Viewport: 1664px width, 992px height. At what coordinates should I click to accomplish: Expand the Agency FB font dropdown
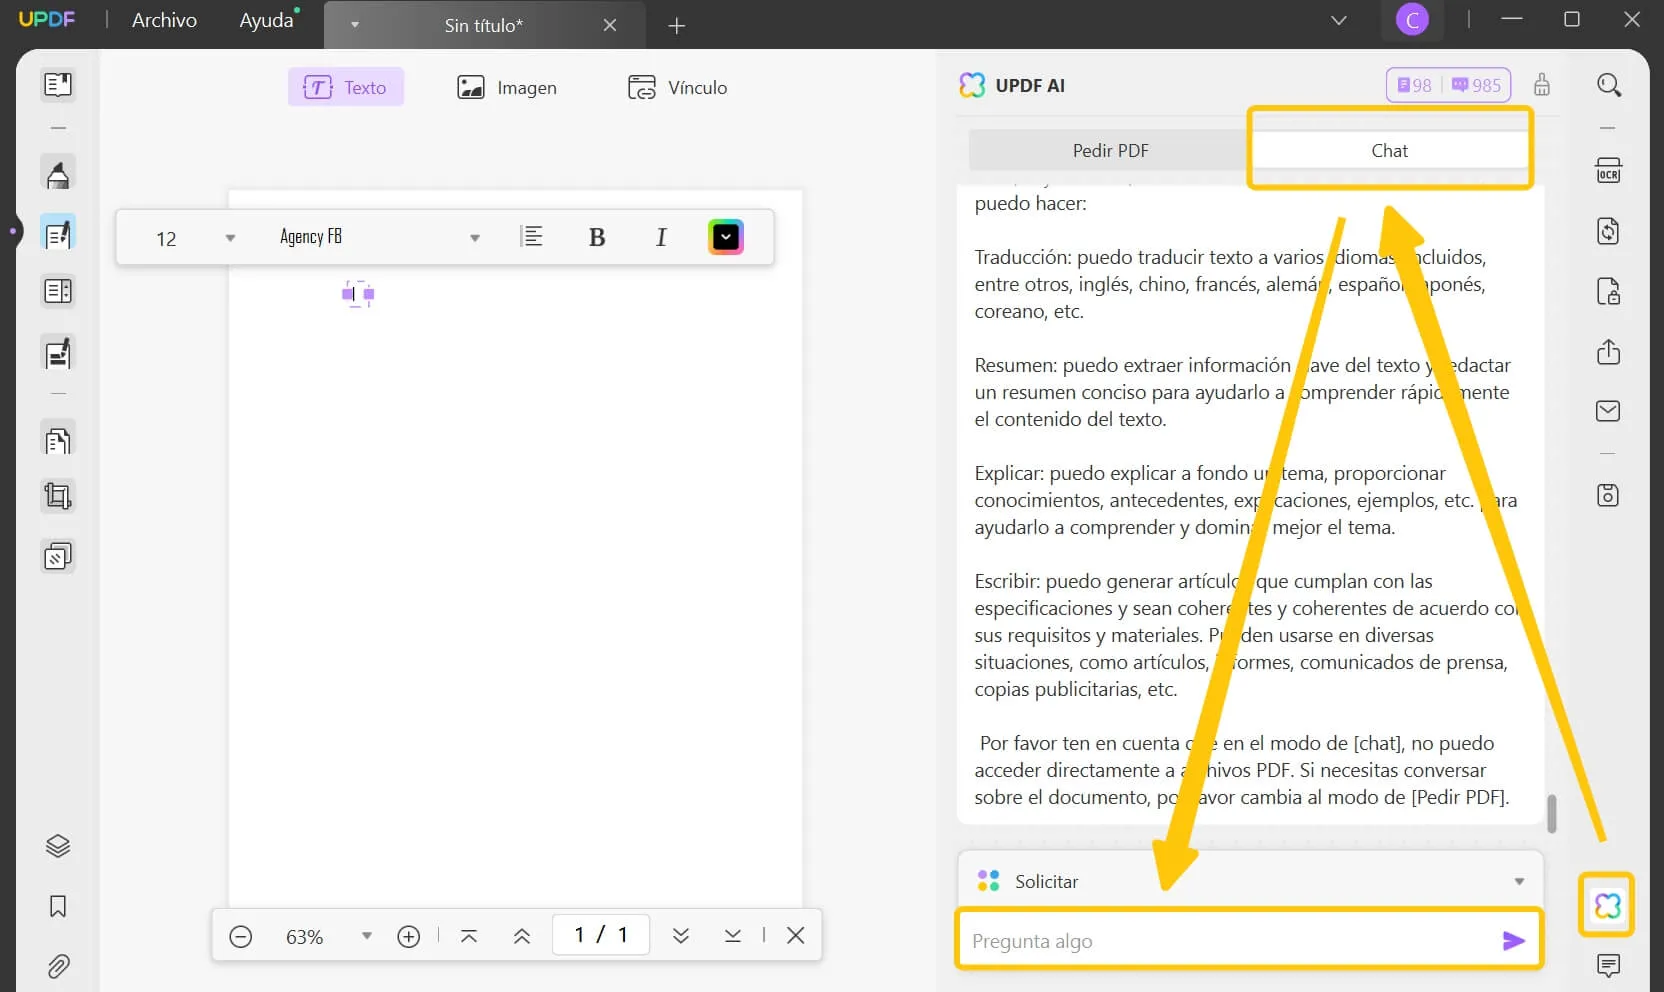[x=475, y=238]
